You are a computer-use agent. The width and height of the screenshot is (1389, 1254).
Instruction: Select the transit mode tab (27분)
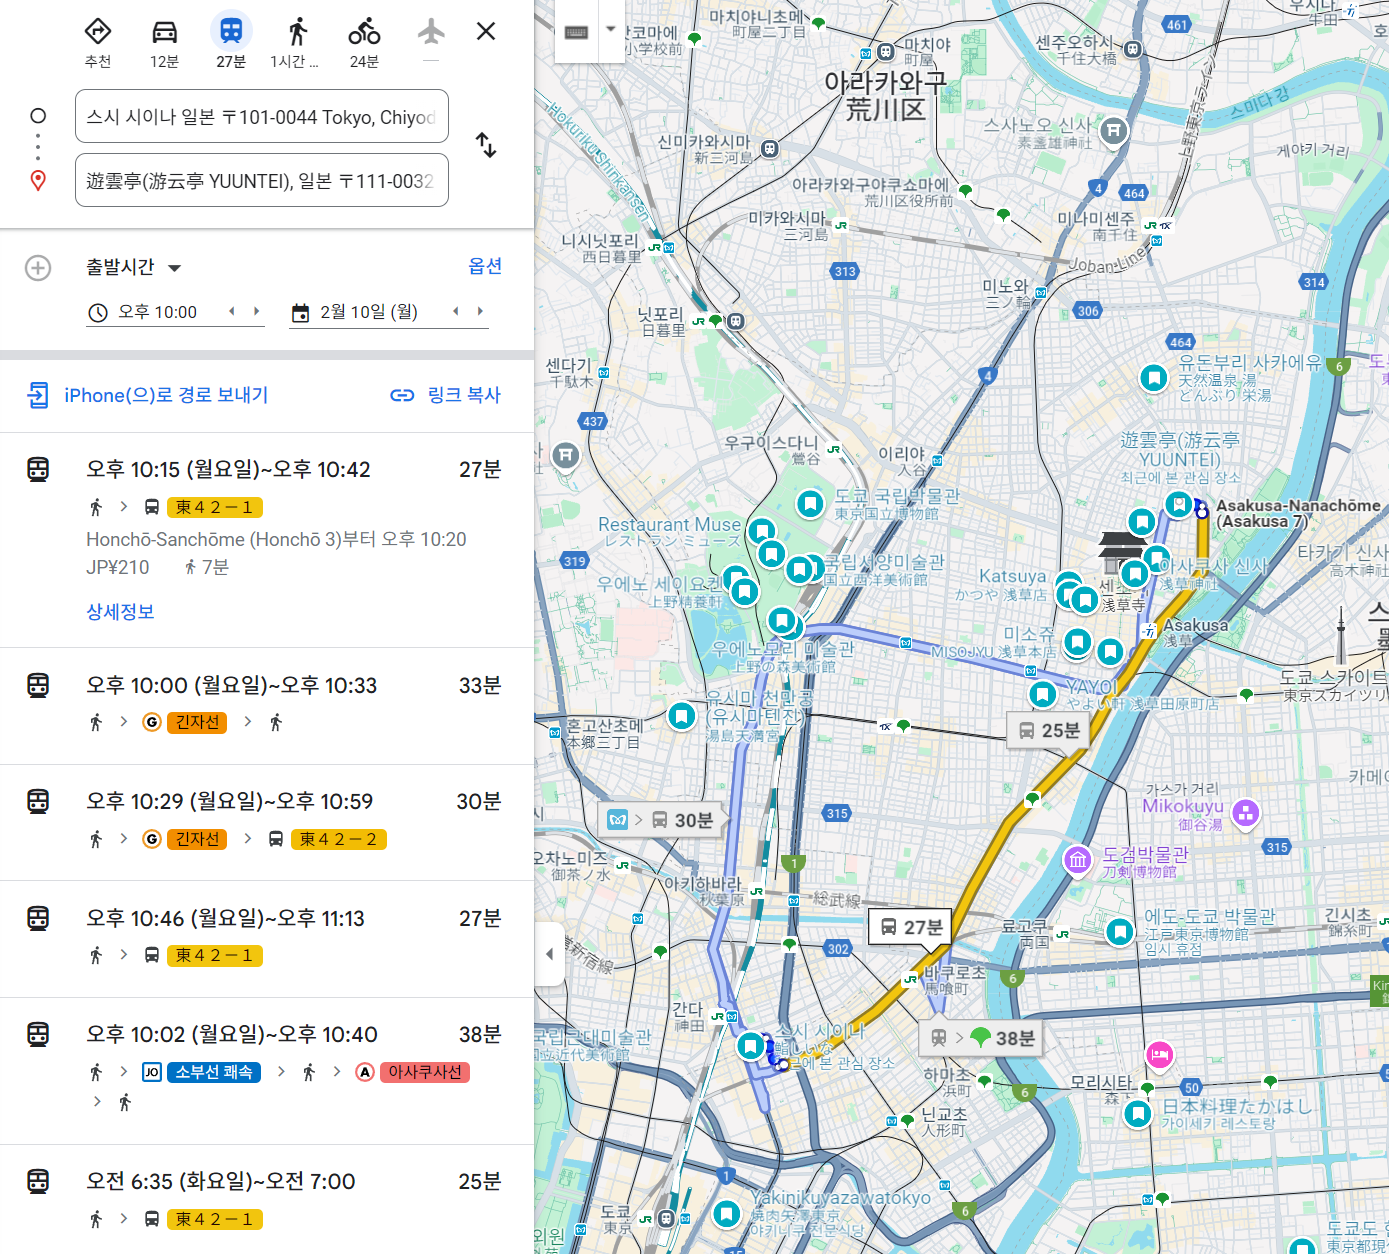pos(231,43)
